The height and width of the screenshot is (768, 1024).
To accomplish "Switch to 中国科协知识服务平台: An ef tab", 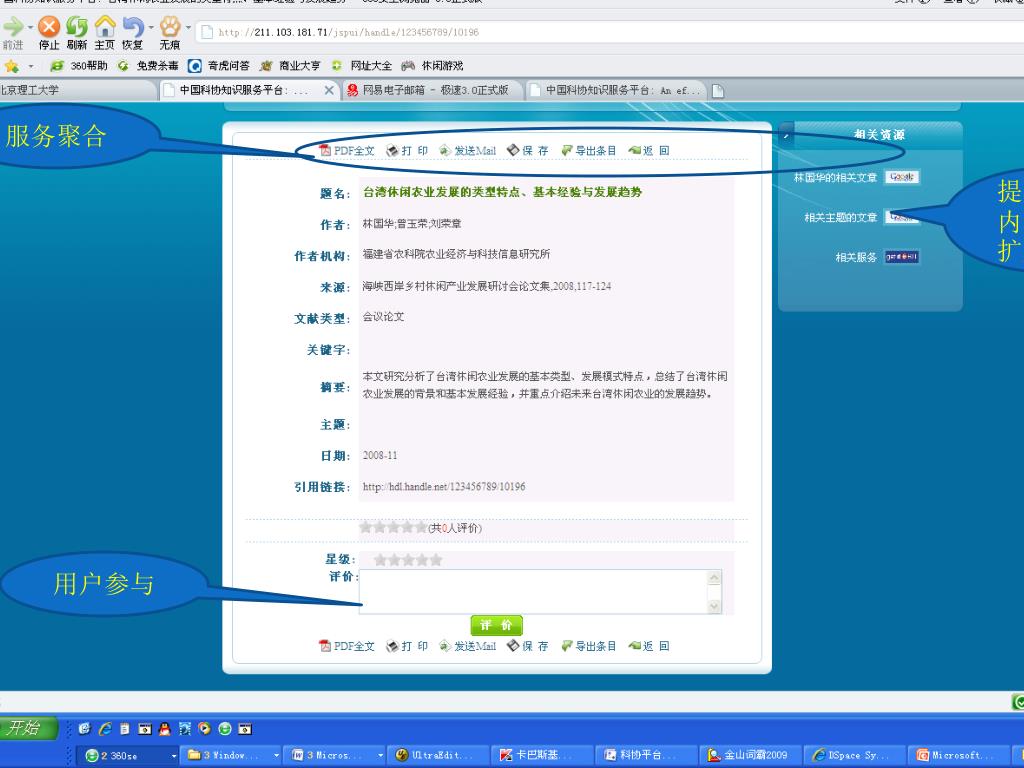I will (616, 90).
